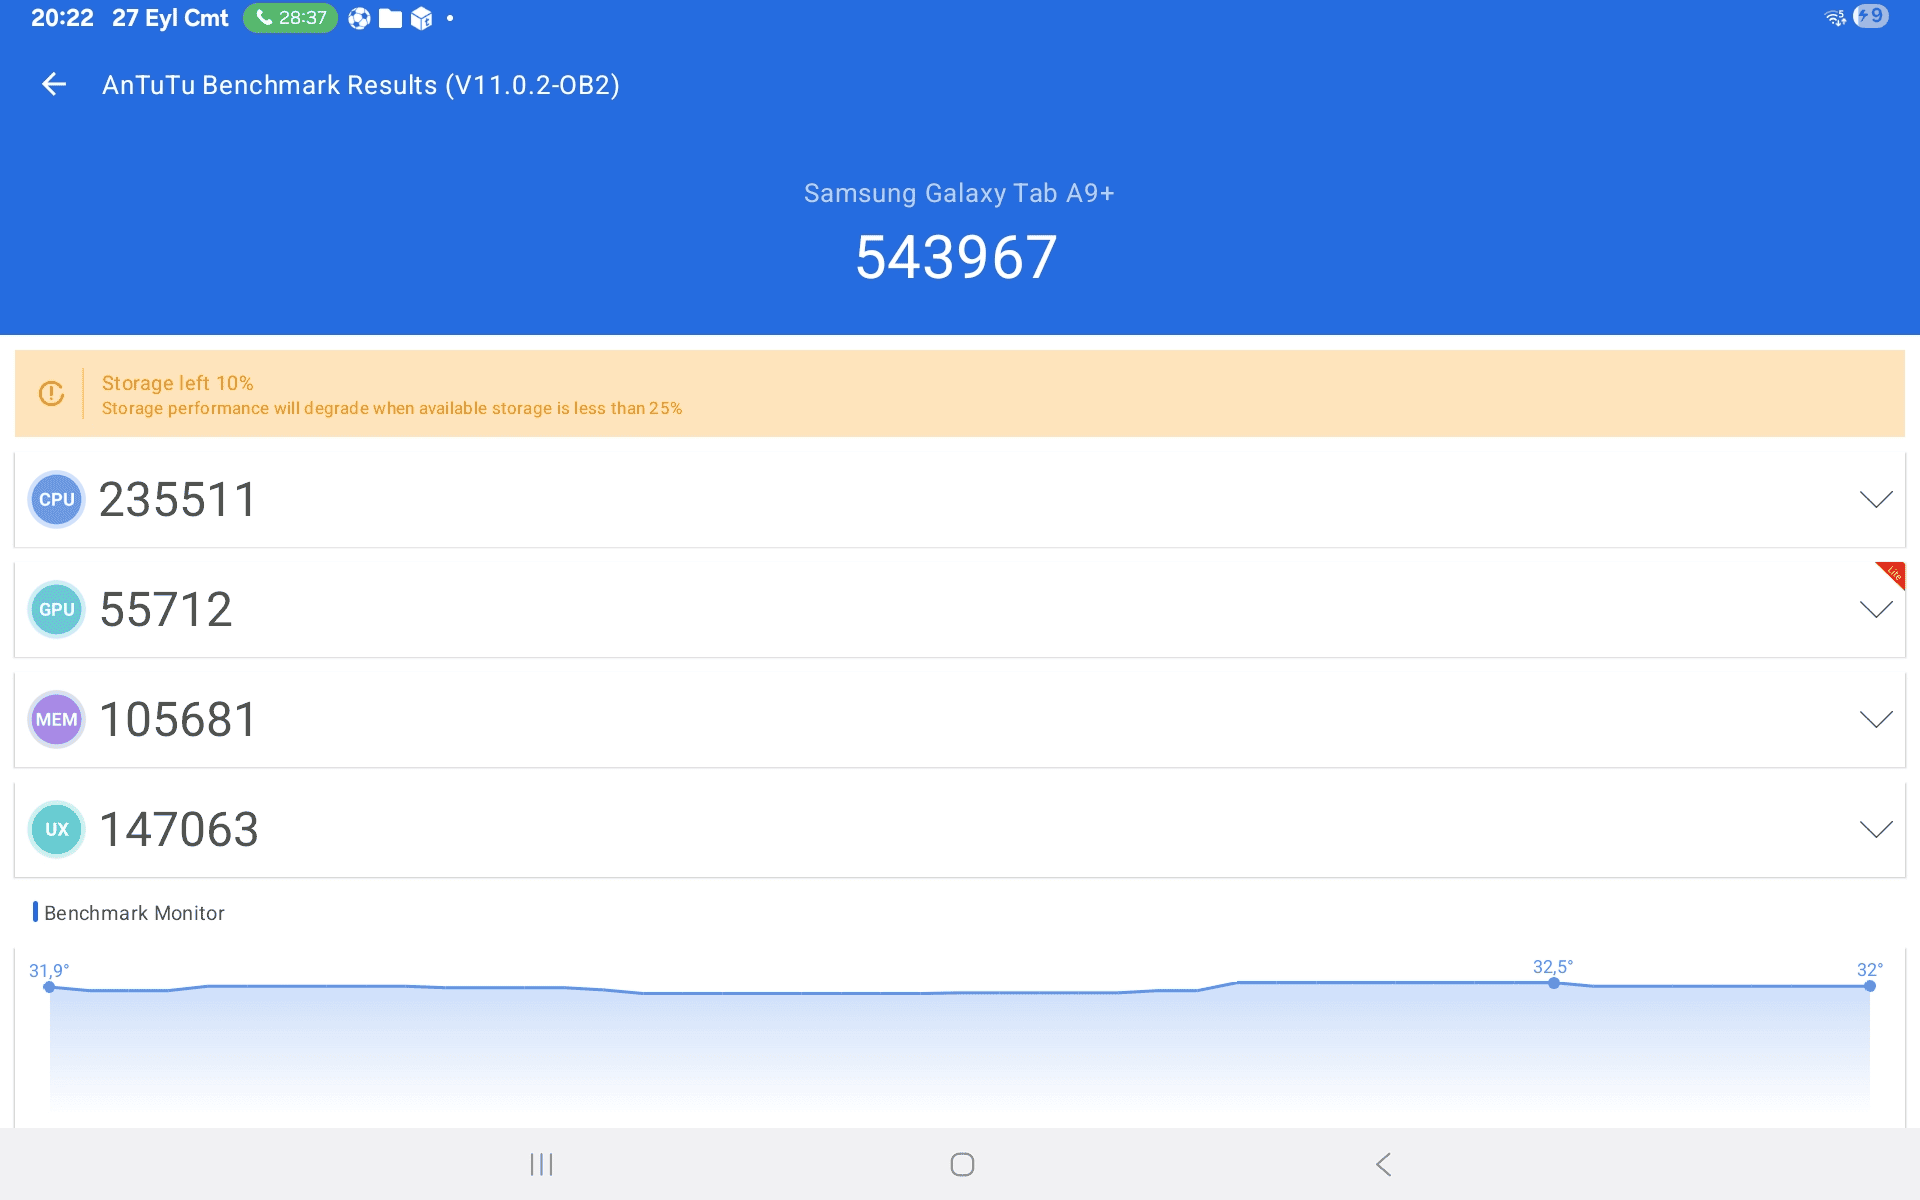Viewport: 1920px width, 1200px height.
Task: Open the ongoing call timer 28:37
Action: pos(290,18)
